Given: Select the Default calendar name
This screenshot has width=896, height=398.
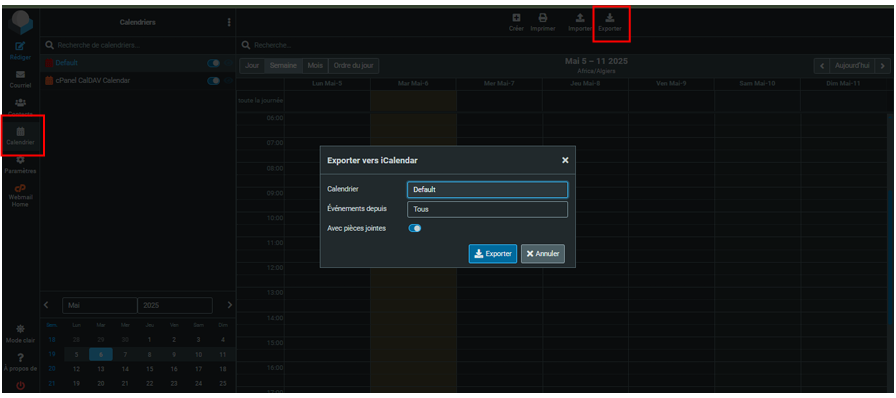Looking at the screenshot, I should 67,63.
